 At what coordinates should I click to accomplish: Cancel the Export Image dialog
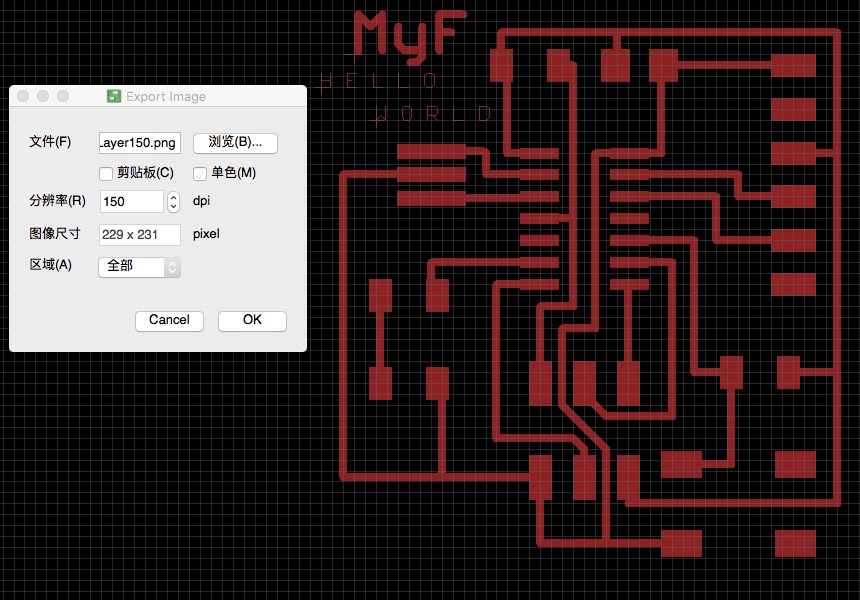point(169,320)
